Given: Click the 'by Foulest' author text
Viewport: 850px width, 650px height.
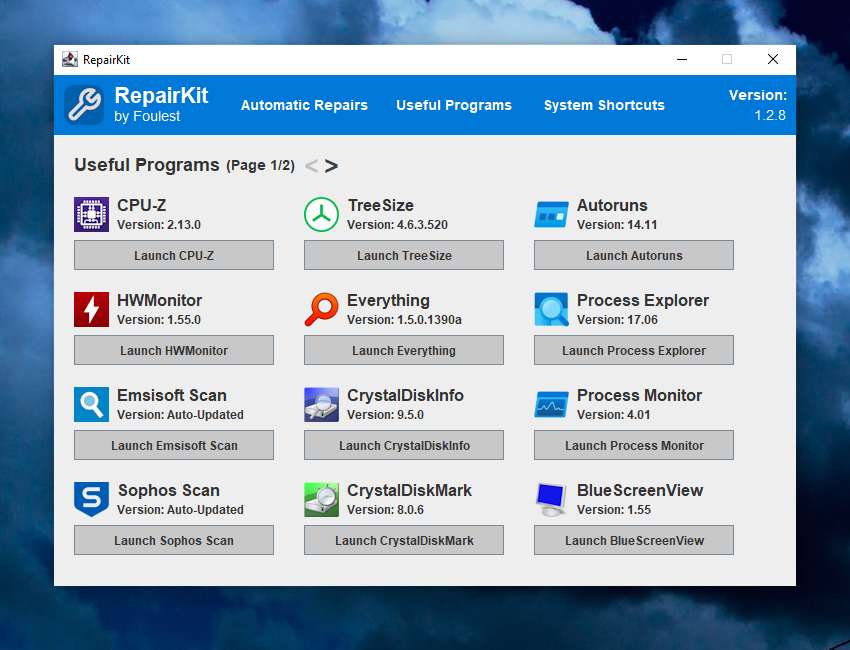Looking at the screenshot, I should (147, 116).
